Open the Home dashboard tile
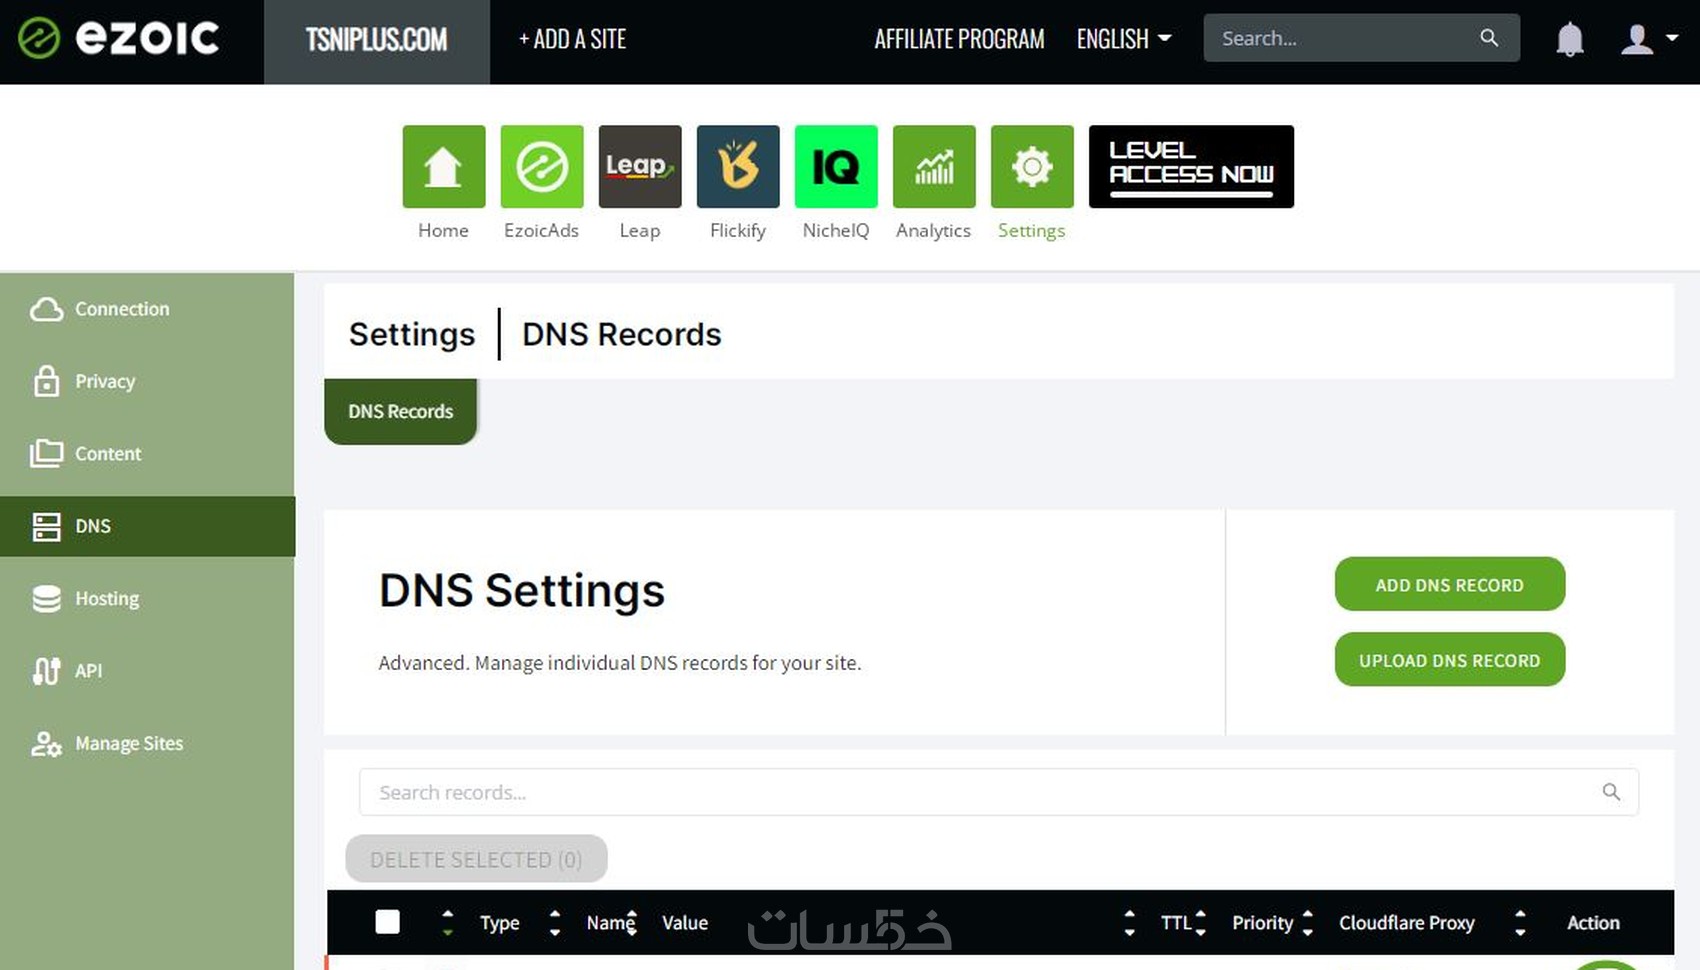The image size is (1700, 970). (x=444, y=166)
